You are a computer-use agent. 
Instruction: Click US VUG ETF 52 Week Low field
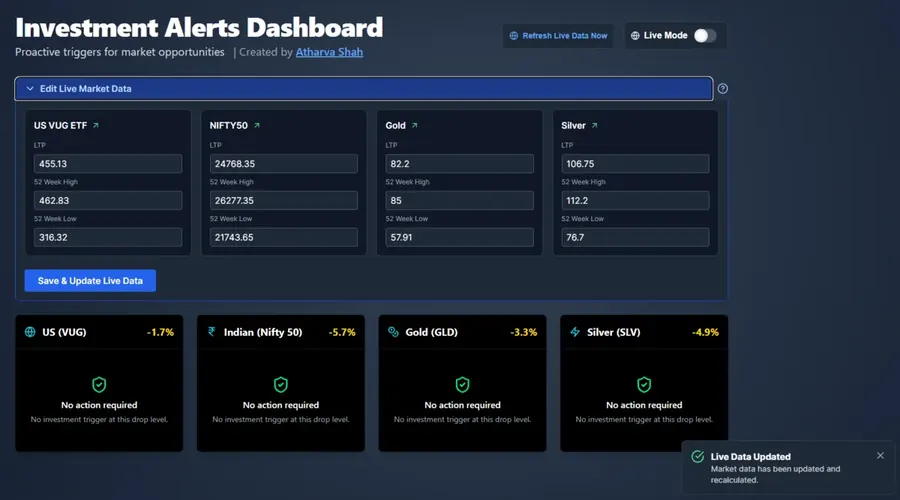click(x=108, y=237)
